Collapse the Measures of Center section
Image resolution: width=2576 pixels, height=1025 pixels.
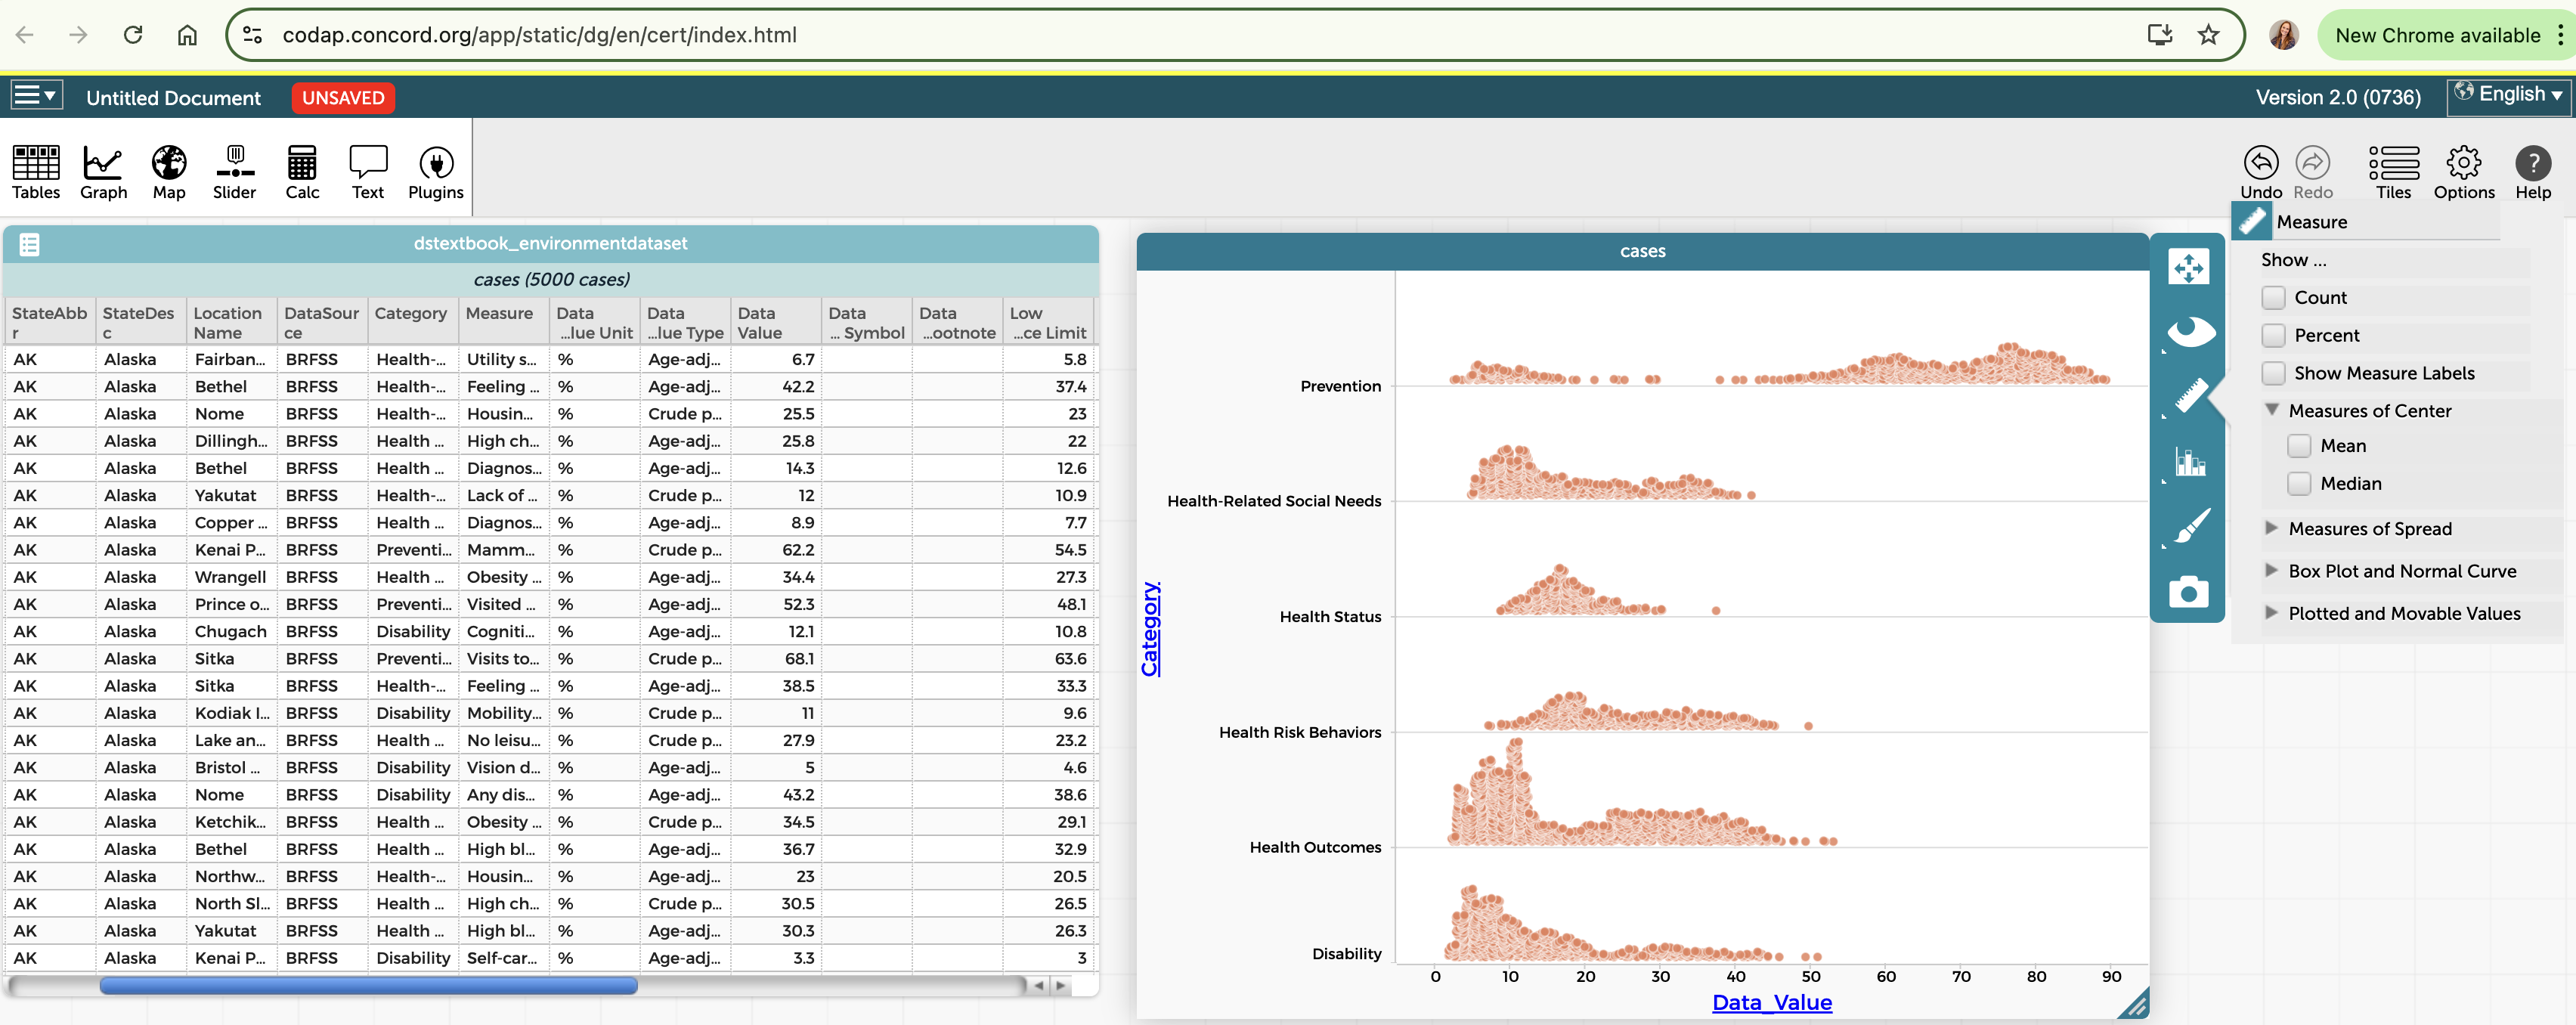point(2271,410)
